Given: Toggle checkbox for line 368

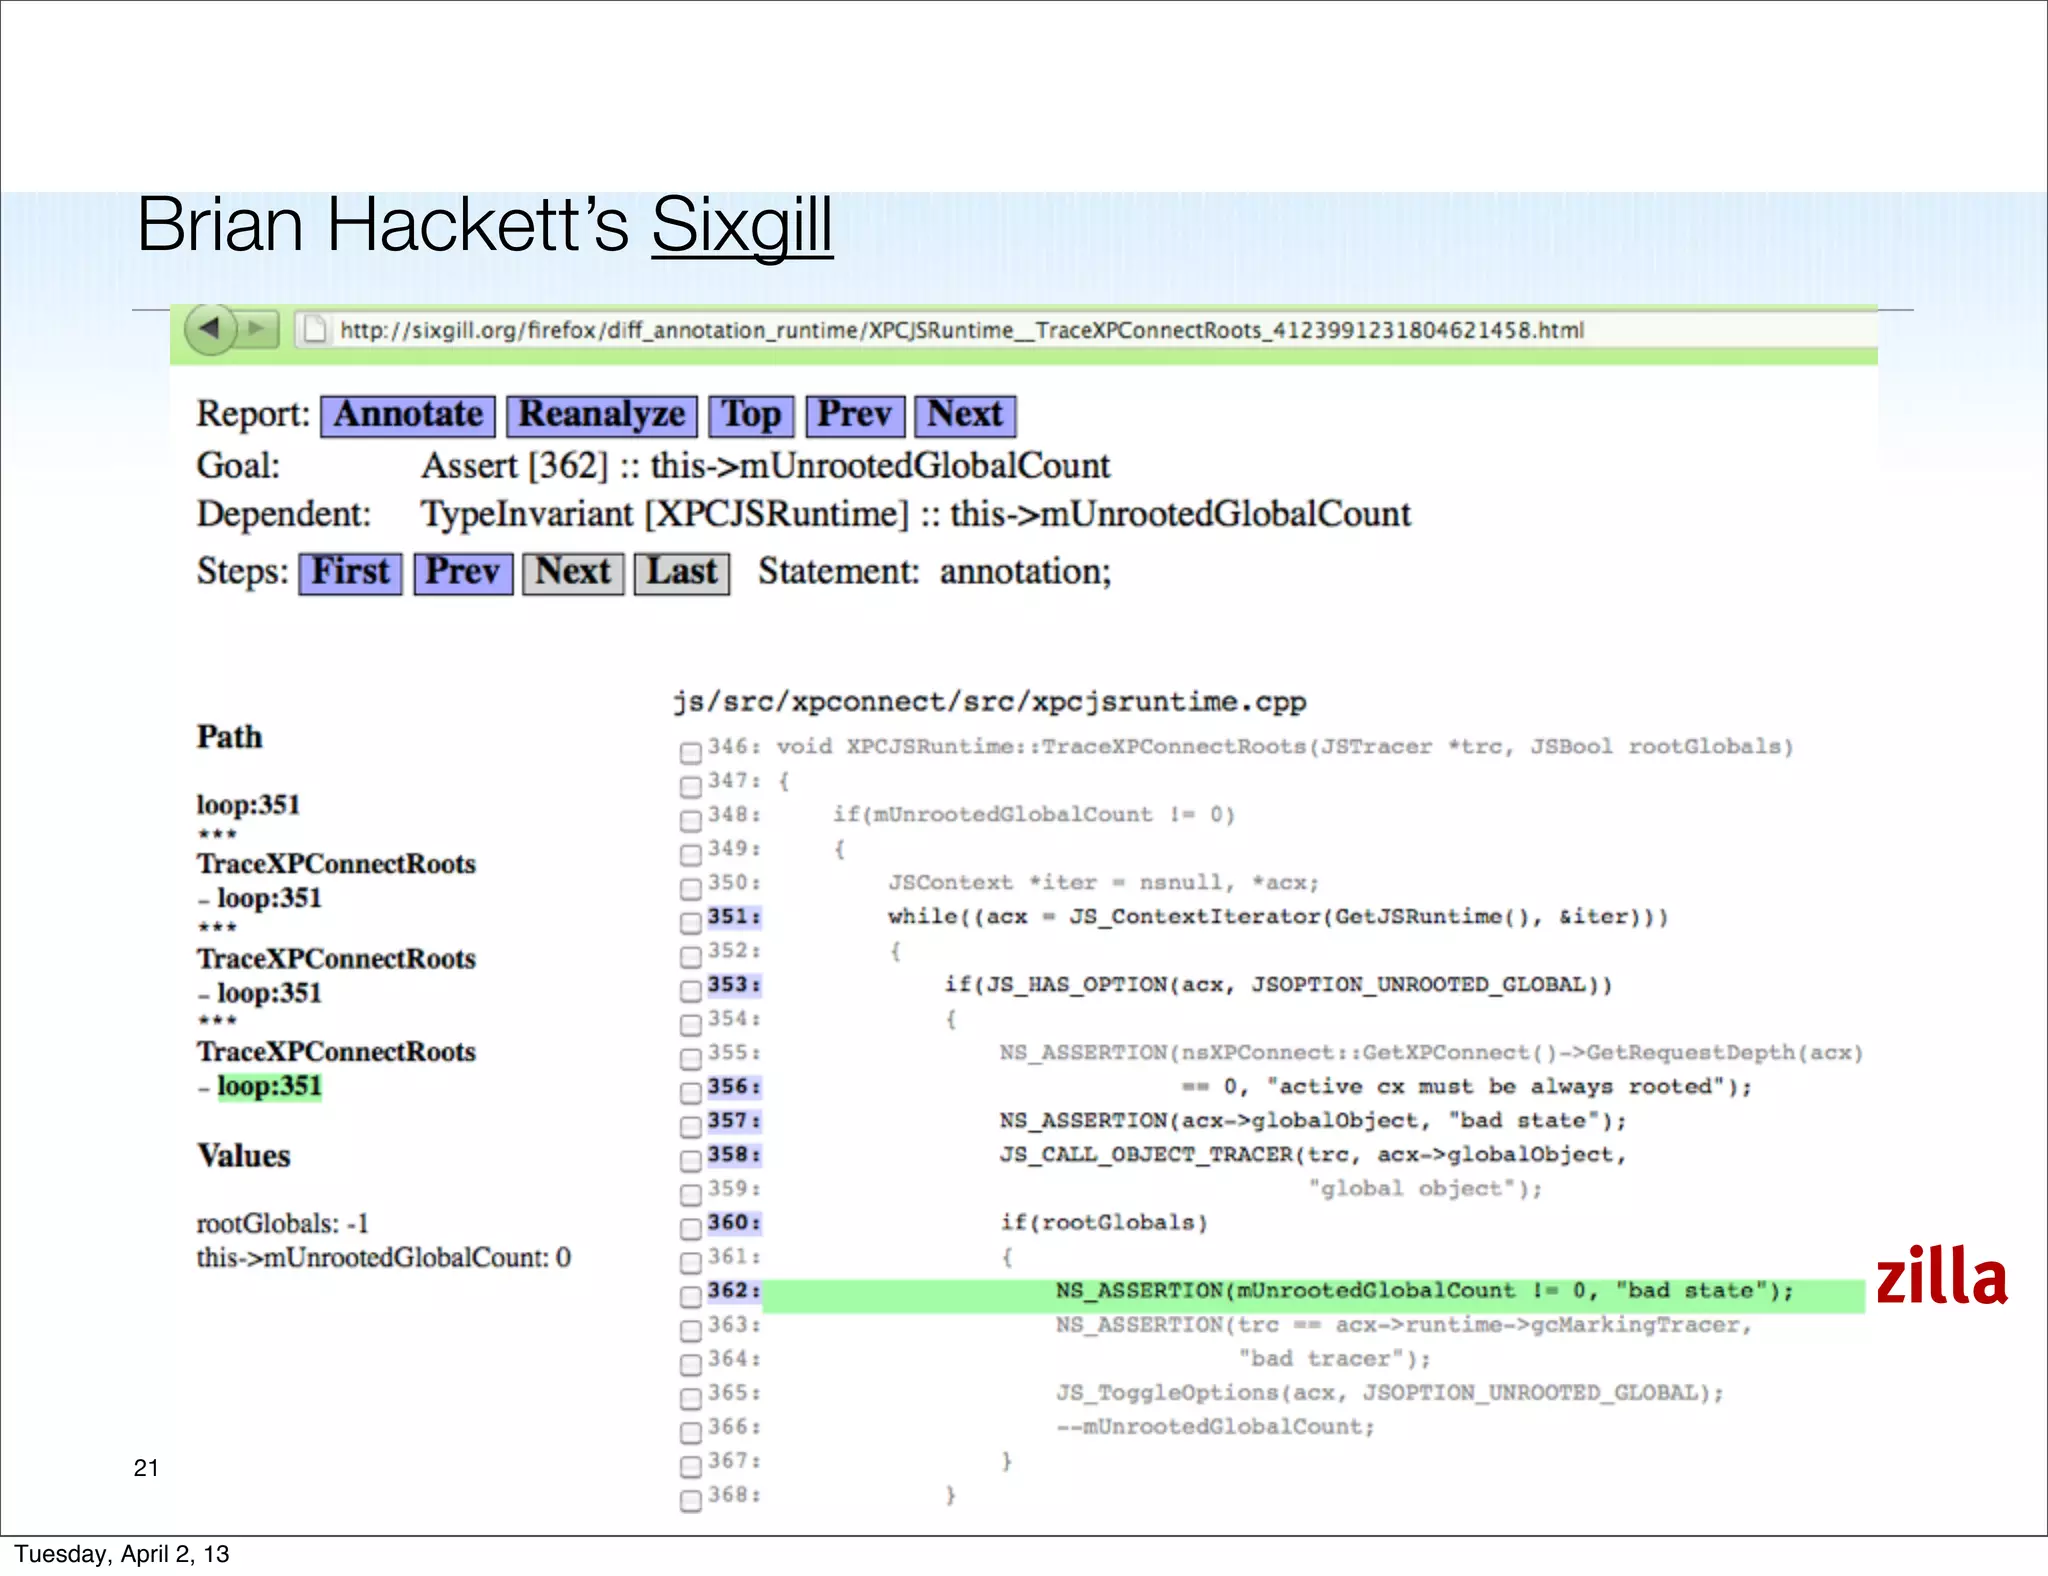Looking at the screenshot, I should tap(690, 1500).
